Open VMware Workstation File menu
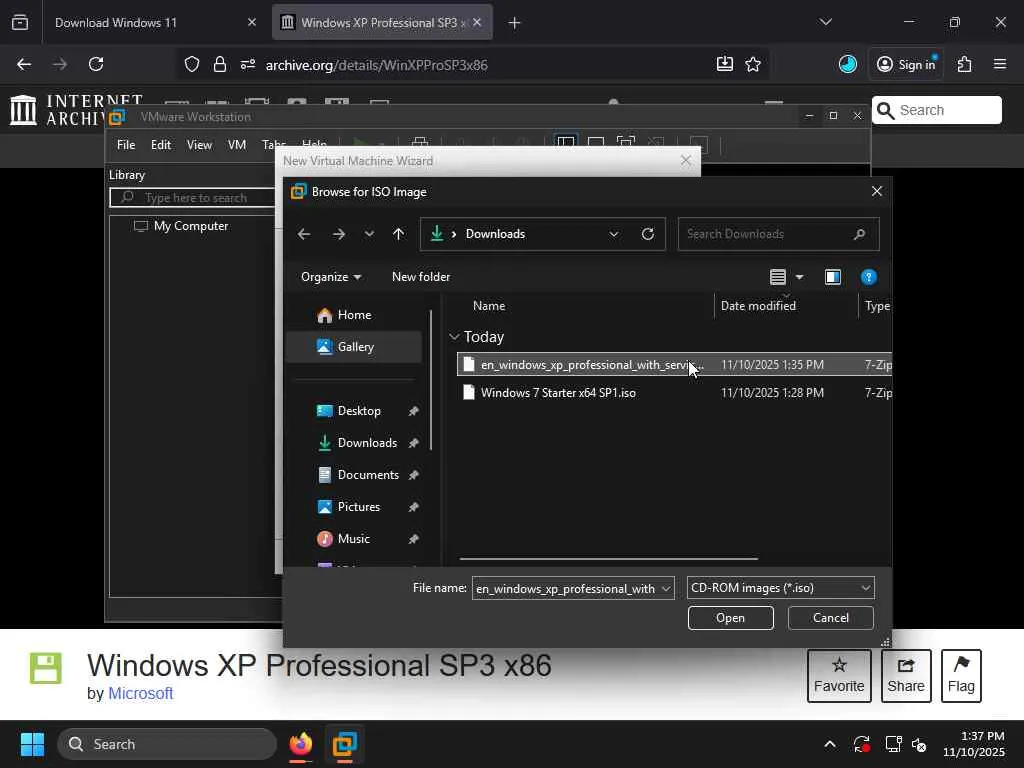This screenshot has height=768, width=1024. (x=126, y=145)
